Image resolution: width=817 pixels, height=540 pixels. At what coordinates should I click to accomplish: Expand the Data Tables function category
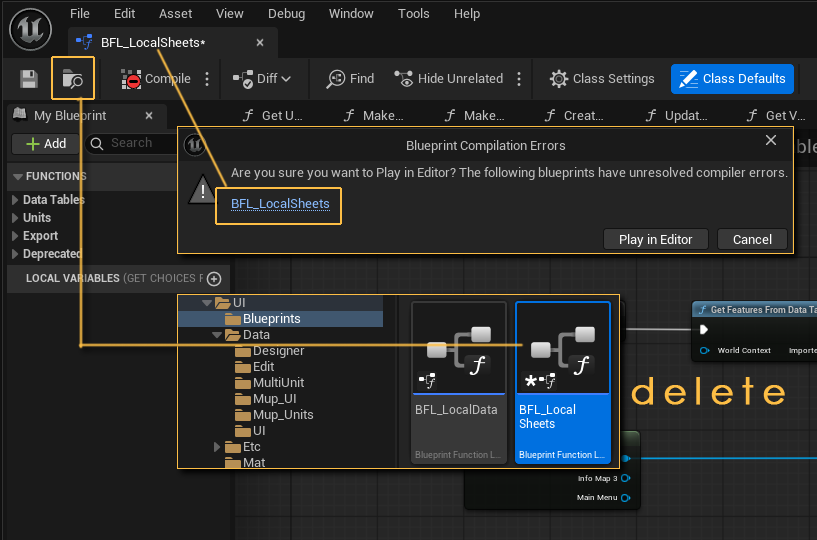(x=15, y=200)
